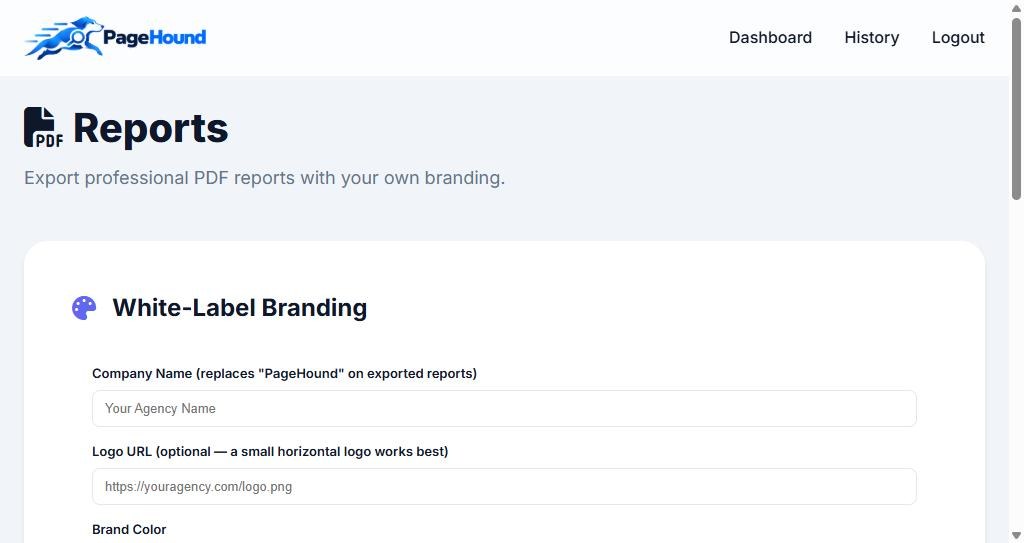The height and width of the screenshot is (543, 1024).
Task: Click the scrollbar up arrow
Action: pyautogui.click(x=1016, y=7)
